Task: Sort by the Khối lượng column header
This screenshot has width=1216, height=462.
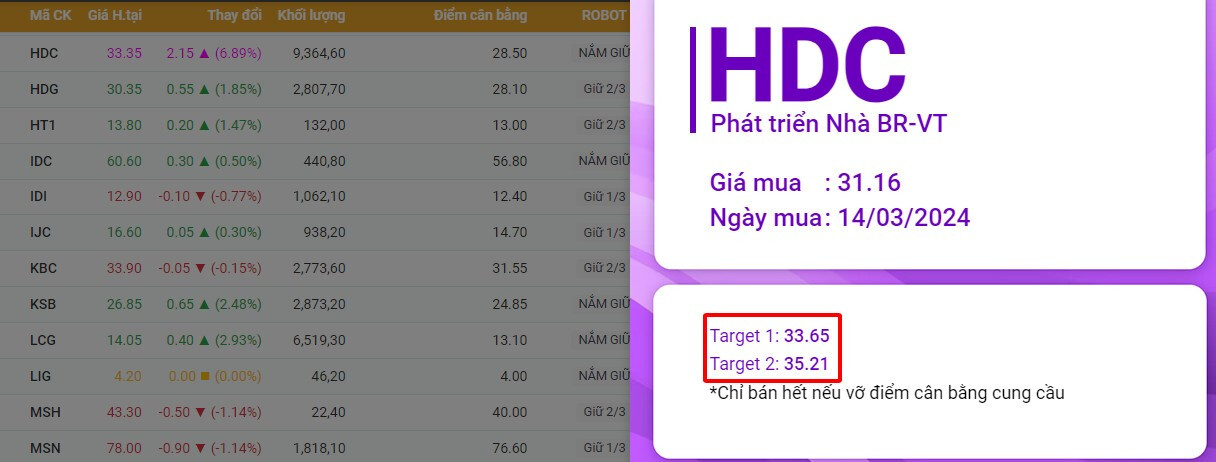Action: tap(312, 16)
